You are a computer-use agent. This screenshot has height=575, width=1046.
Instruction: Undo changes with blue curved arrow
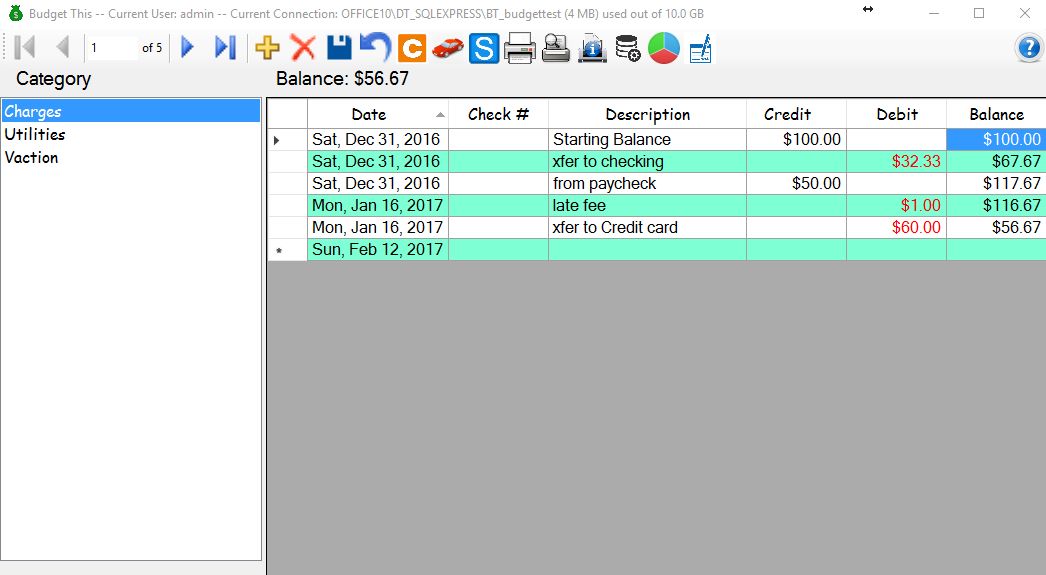pos(376,48)
